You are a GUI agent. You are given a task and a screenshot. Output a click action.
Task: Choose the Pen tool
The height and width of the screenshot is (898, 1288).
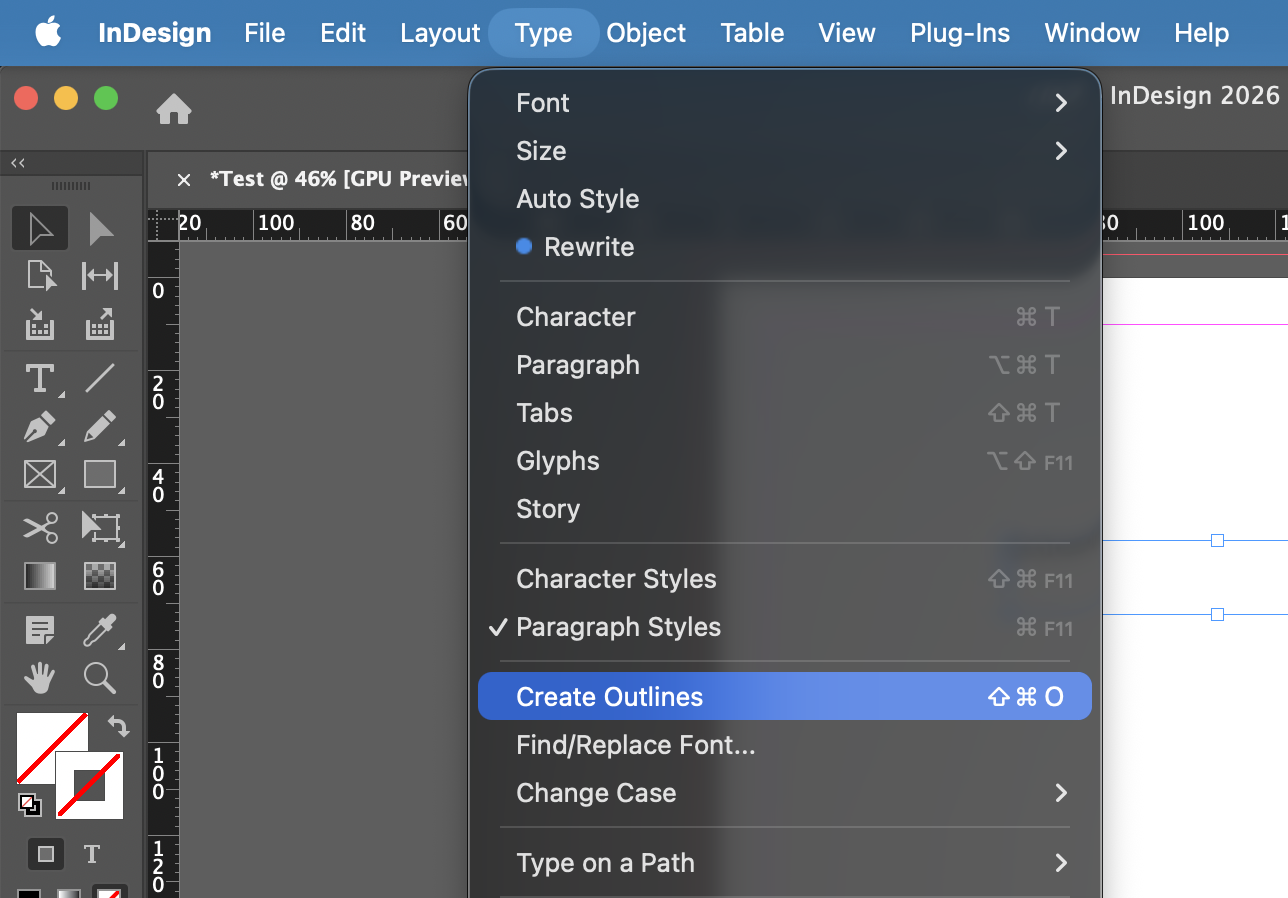(40, 427)
